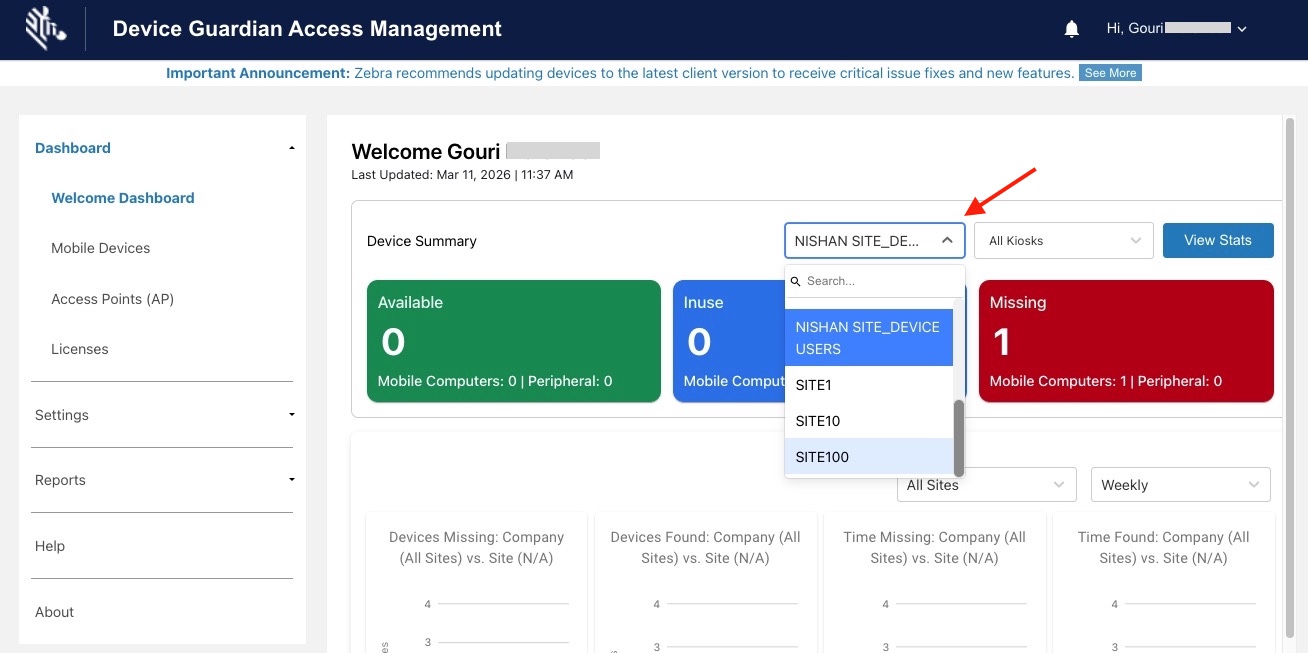Expand the Reports sidebar section
Viewport: 1308px width, 653px height.
(x=292, y=480)
